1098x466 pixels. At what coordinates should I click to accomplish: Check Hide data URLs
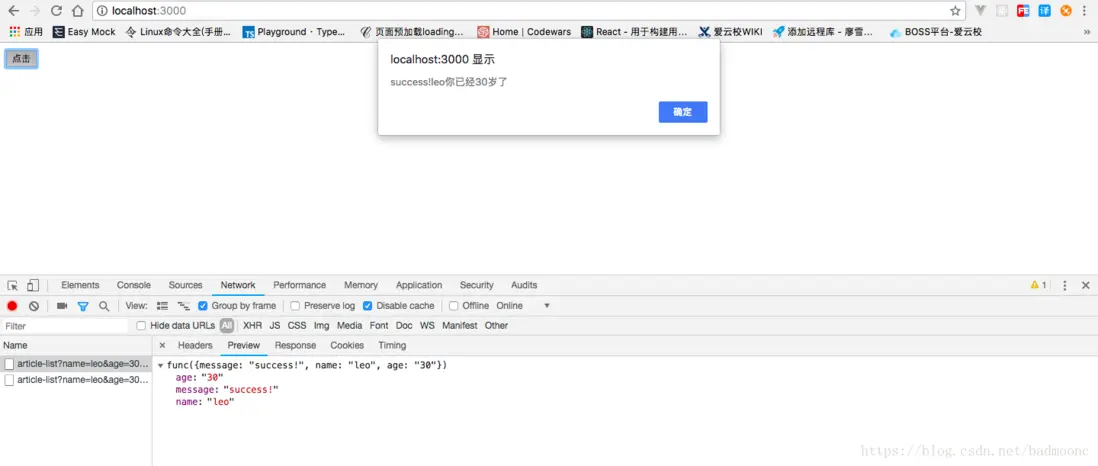point(141,326)
